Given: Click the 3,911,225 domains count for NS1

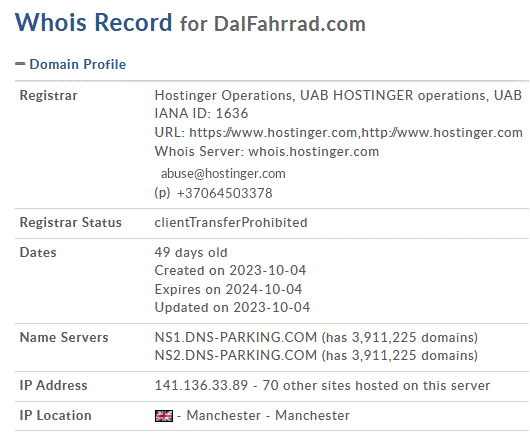Looking at the screenshot, I should tap(415, 337).
